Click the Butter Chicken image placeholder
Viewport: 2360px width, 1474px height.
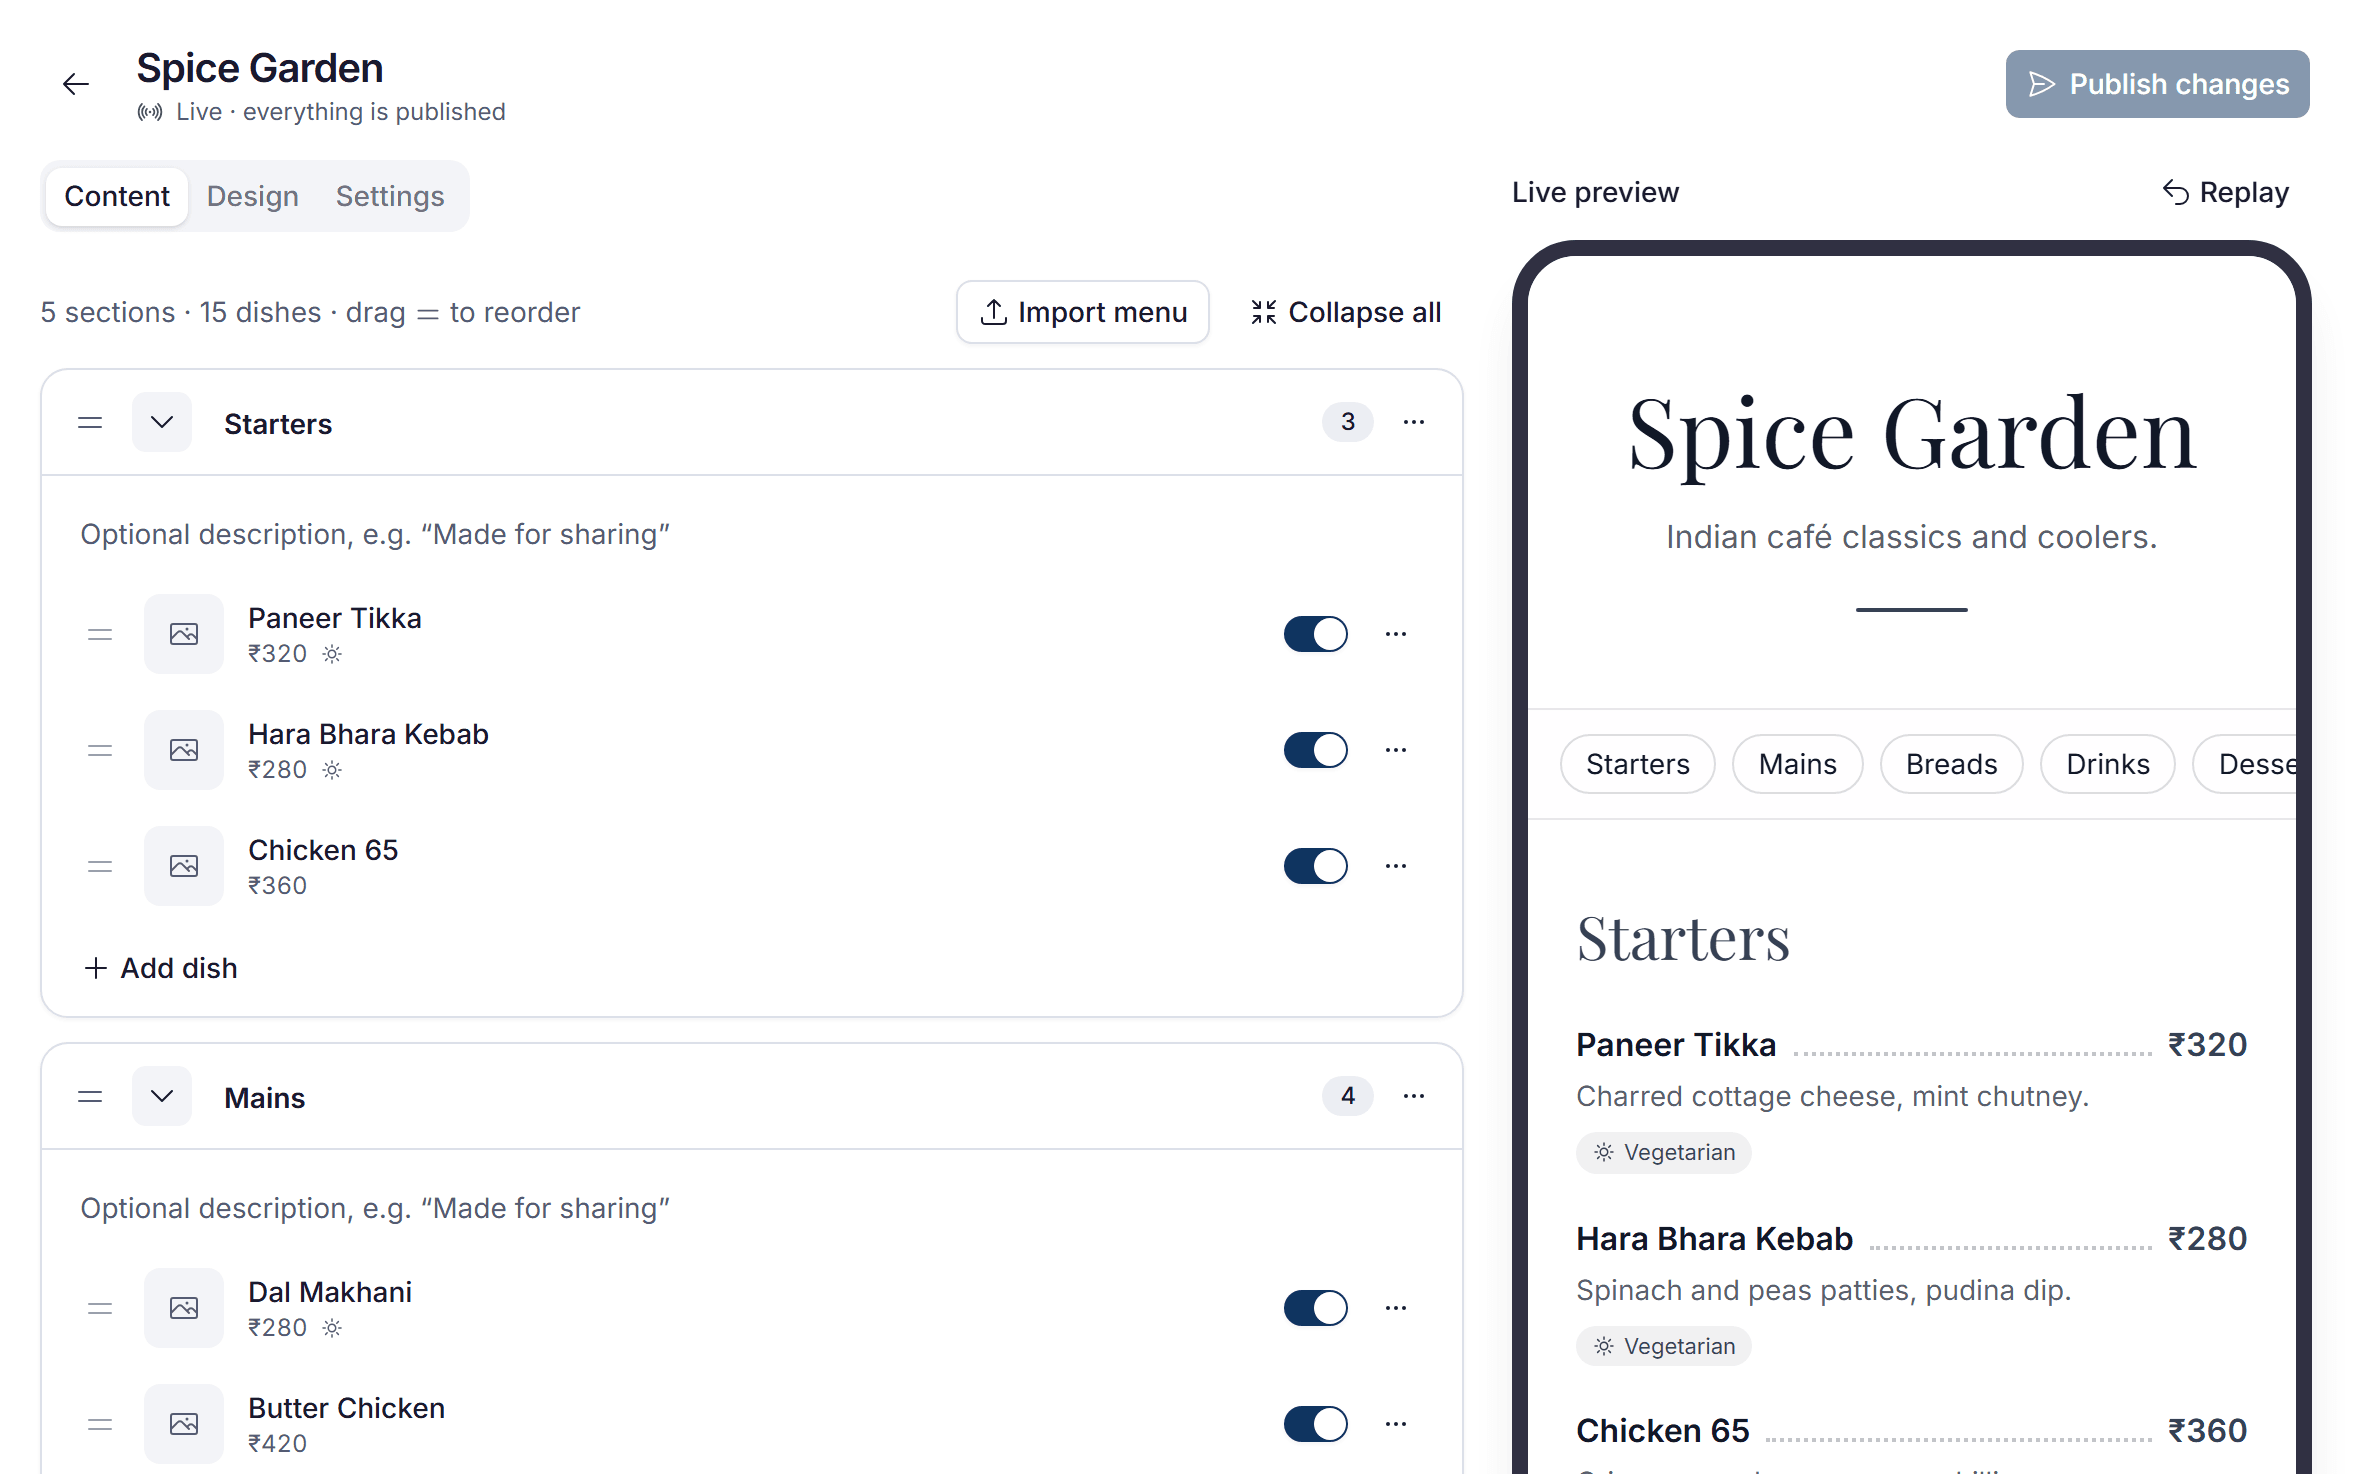point(184,1424)
